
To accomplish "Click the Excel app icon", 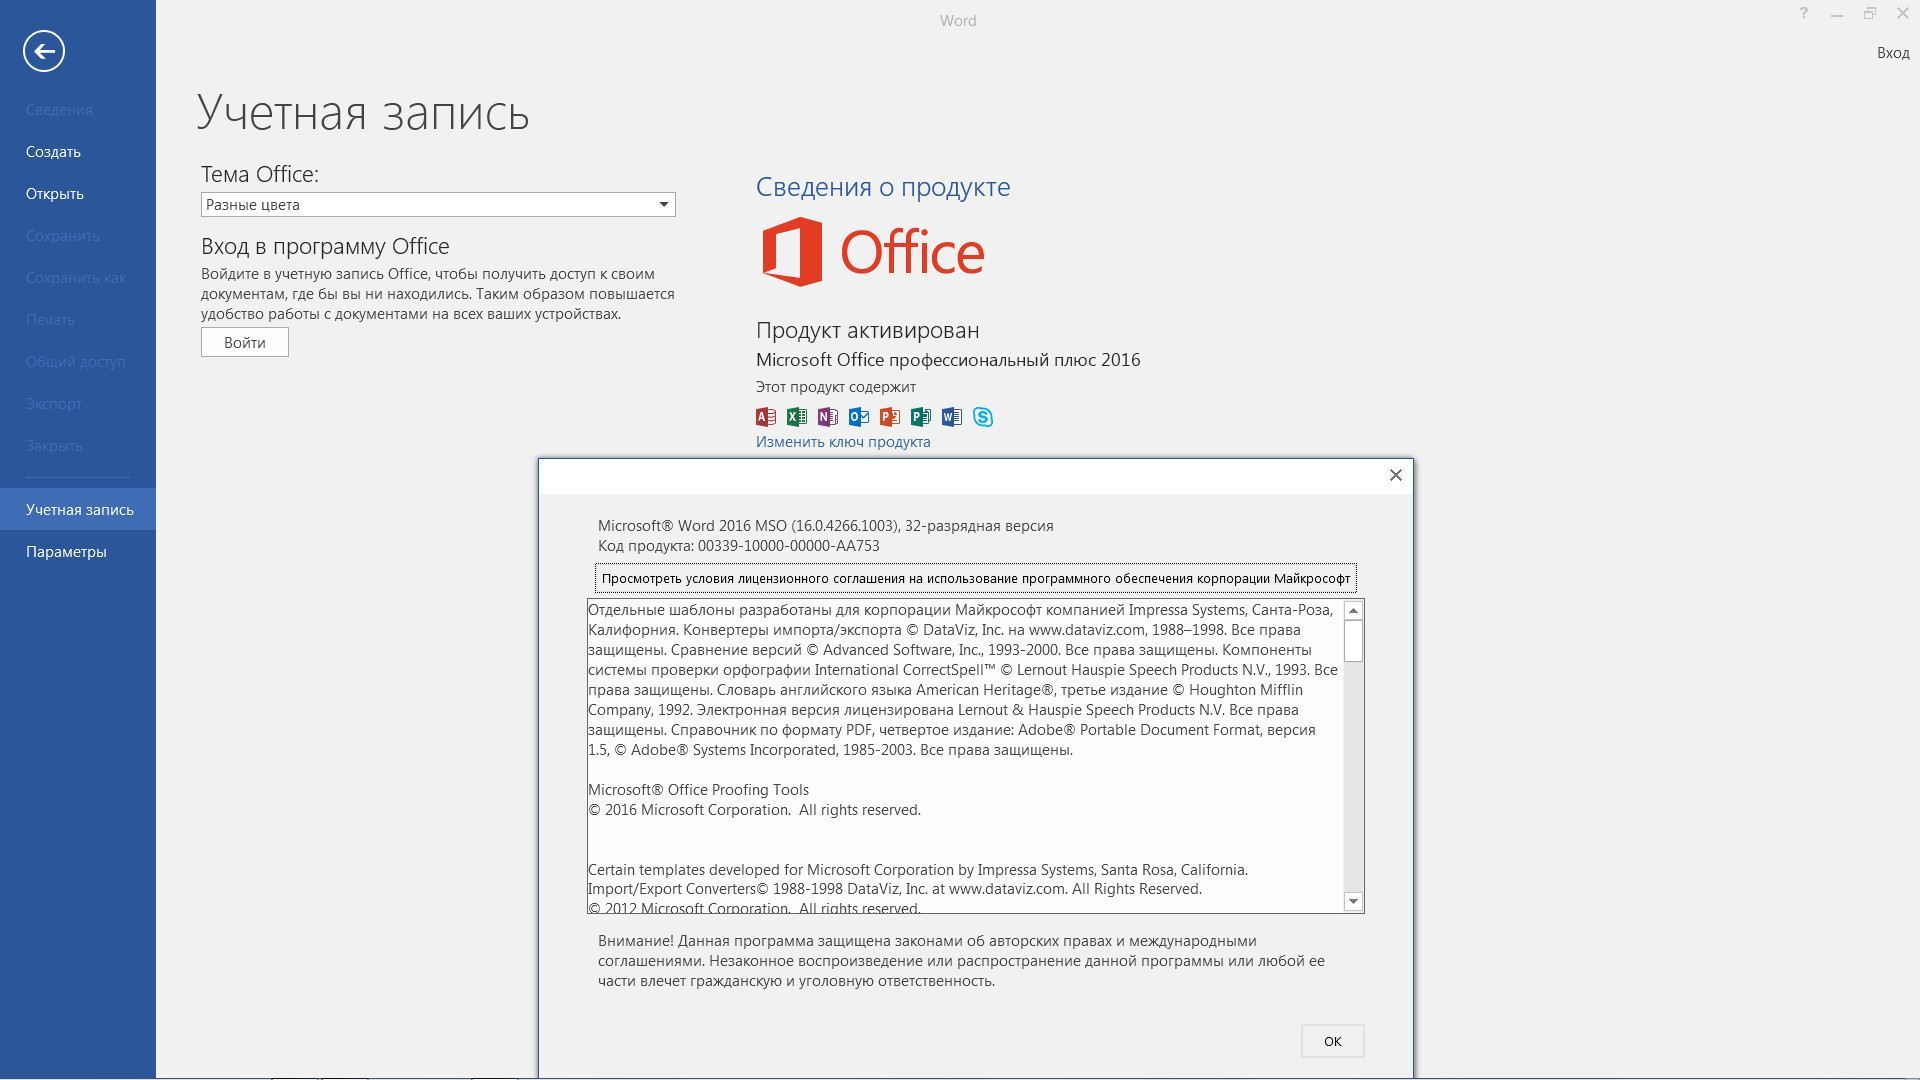I will click(797, 417).
